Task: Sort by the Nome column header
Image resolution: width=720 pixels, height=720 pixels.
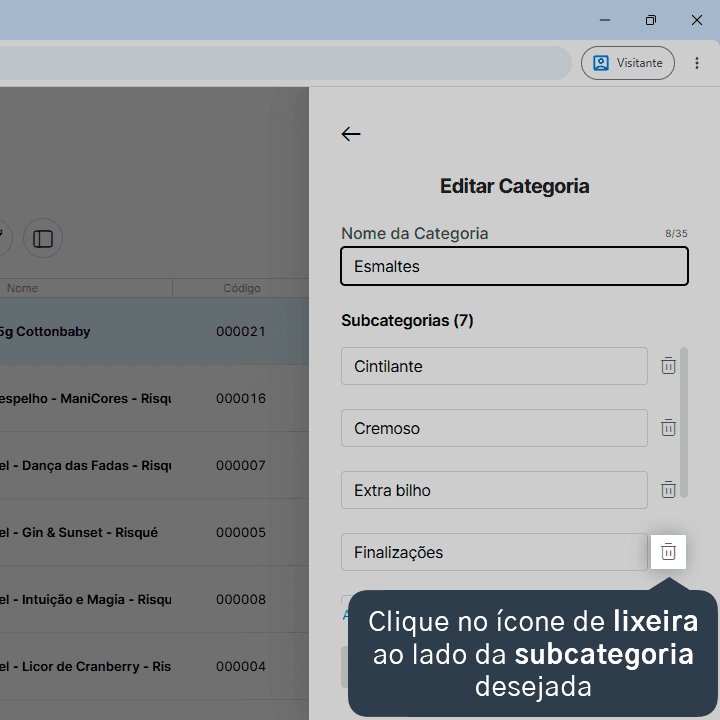Action: pos(22,288)
